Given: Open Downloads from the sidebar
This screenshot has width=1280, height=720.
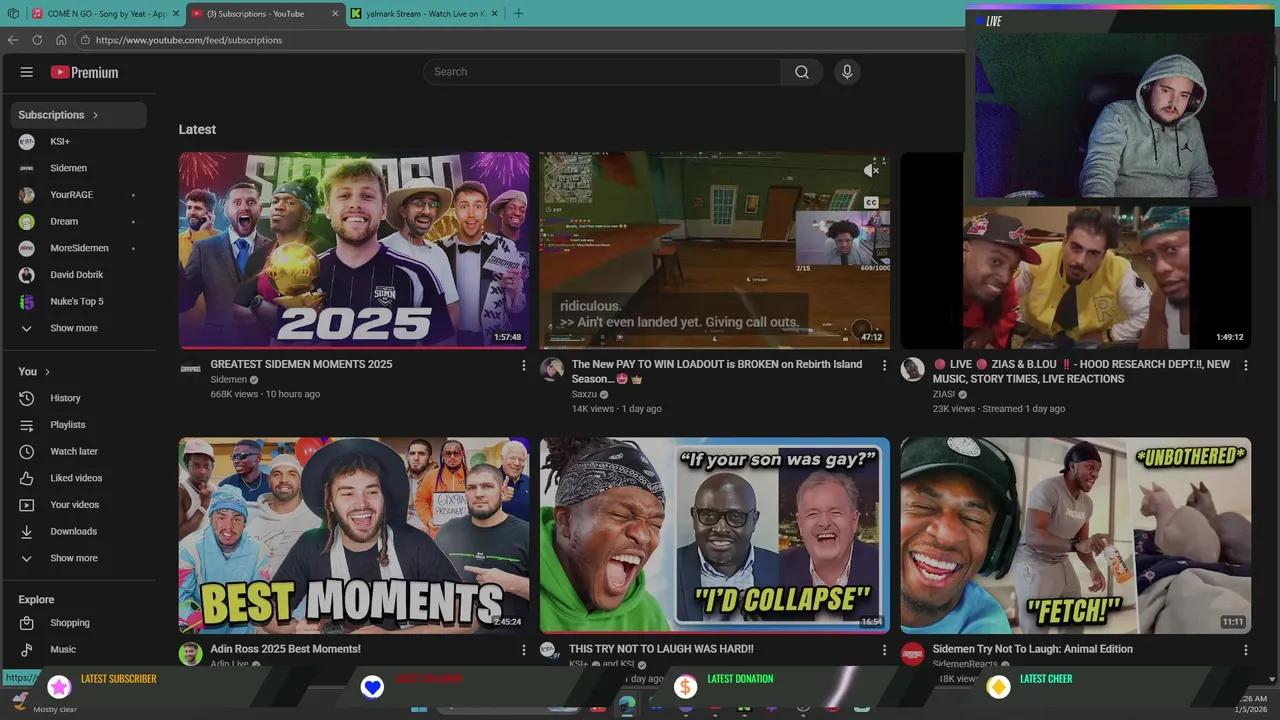Looking at the screenshot, I should [79, 531].
